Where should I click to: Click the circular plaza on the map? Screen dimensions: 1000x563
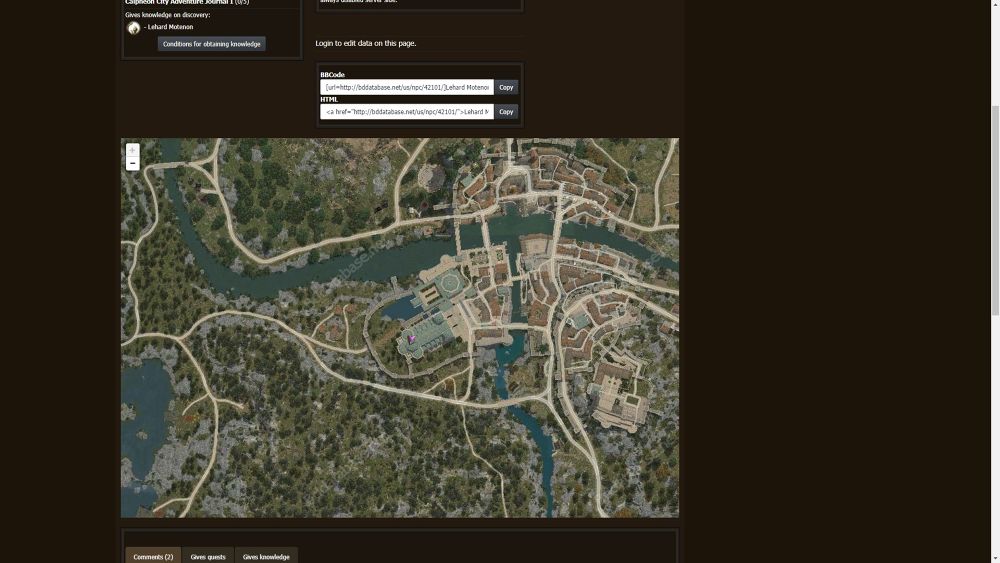(x=452, y=284)
